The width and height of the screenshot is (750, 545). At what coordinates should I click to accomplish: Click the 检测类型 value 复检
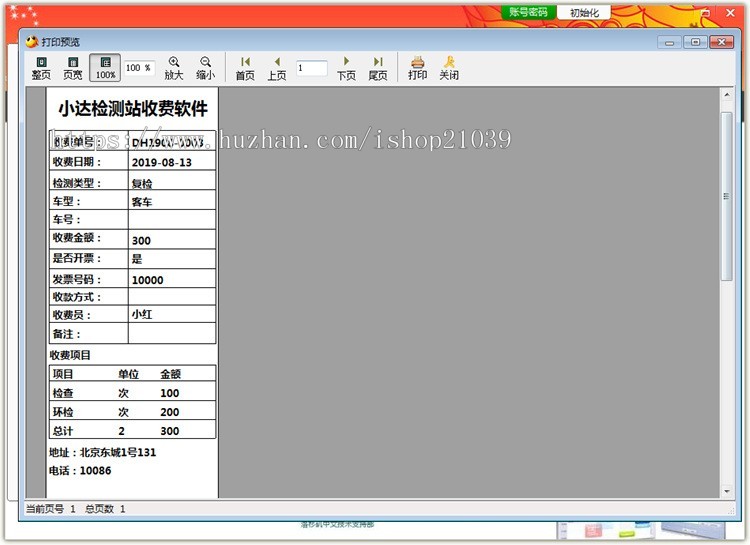tap(142, 184)
